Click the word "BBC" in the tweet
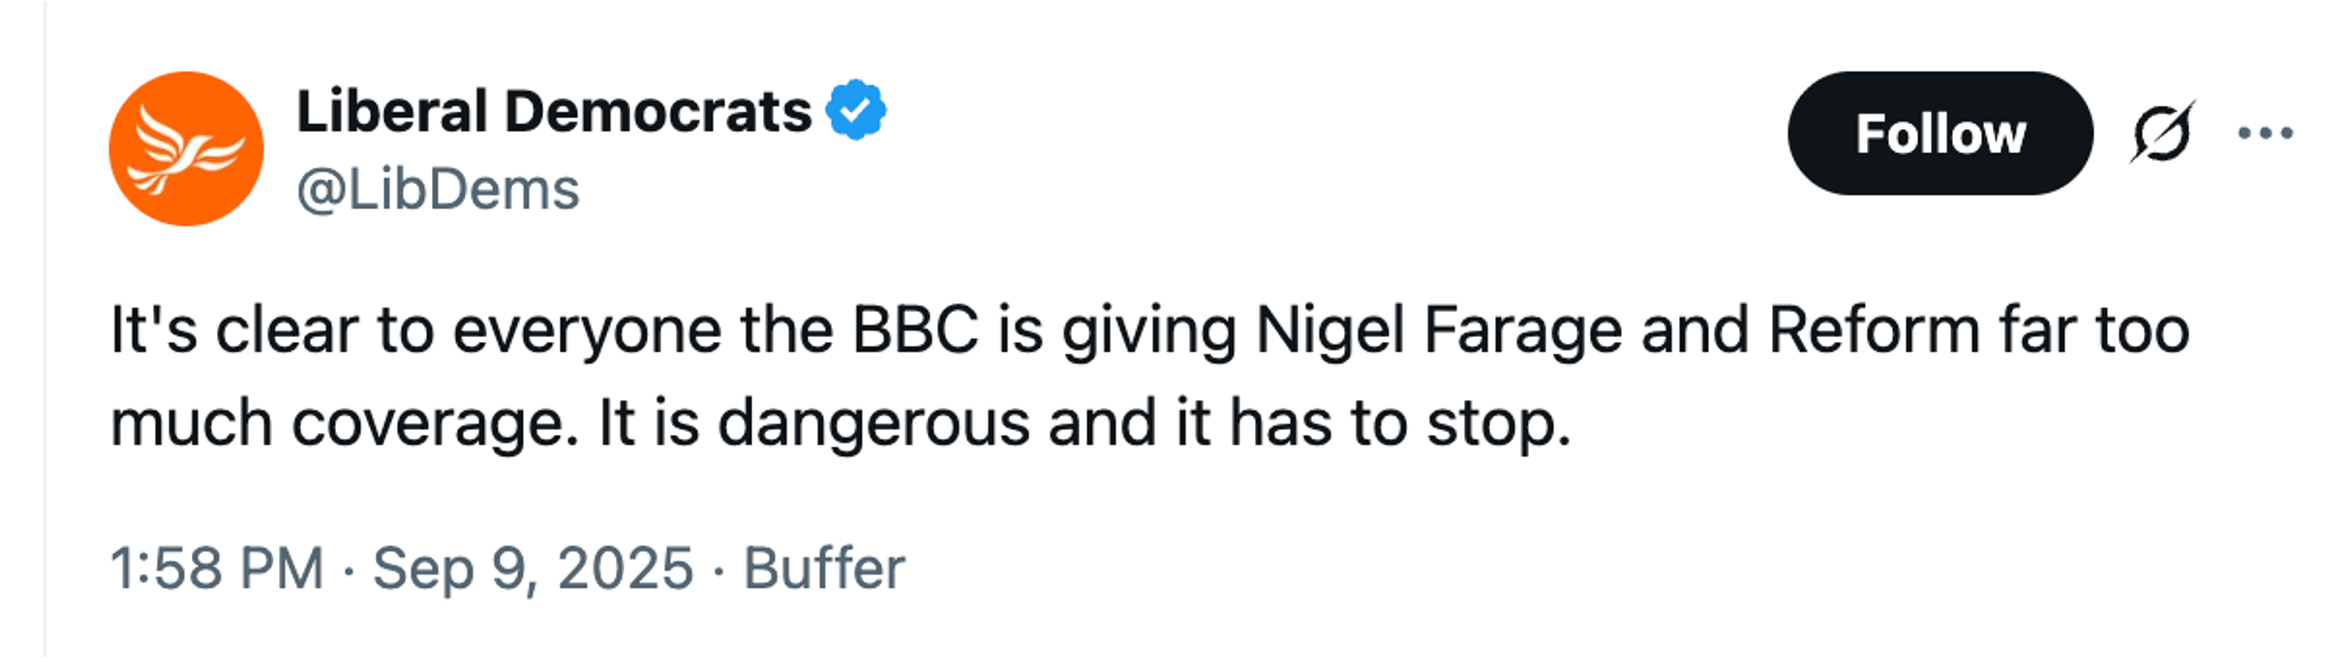Screen dimensions: 2334x658 pos(915,330)
